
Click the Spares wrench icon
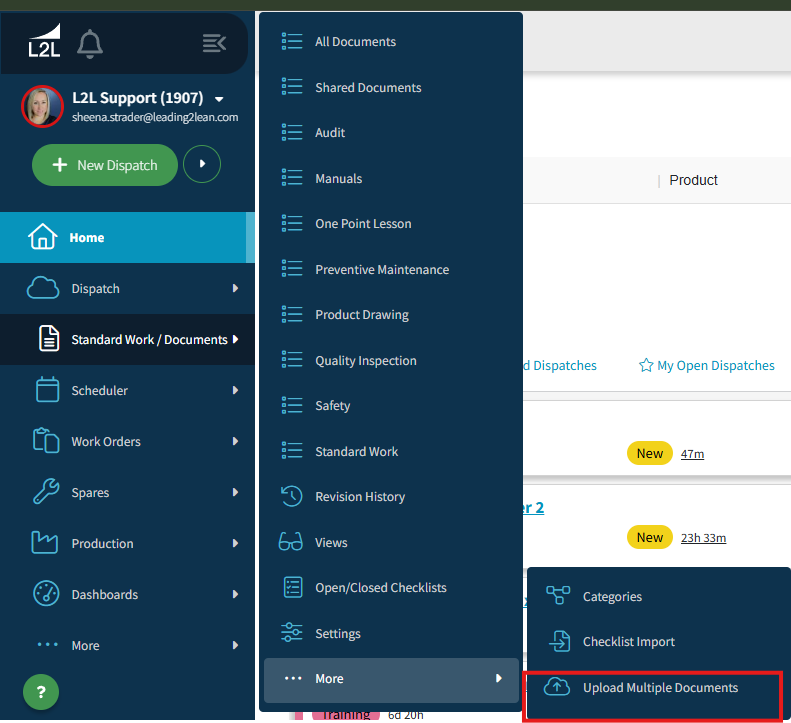[x=46, y=491]
